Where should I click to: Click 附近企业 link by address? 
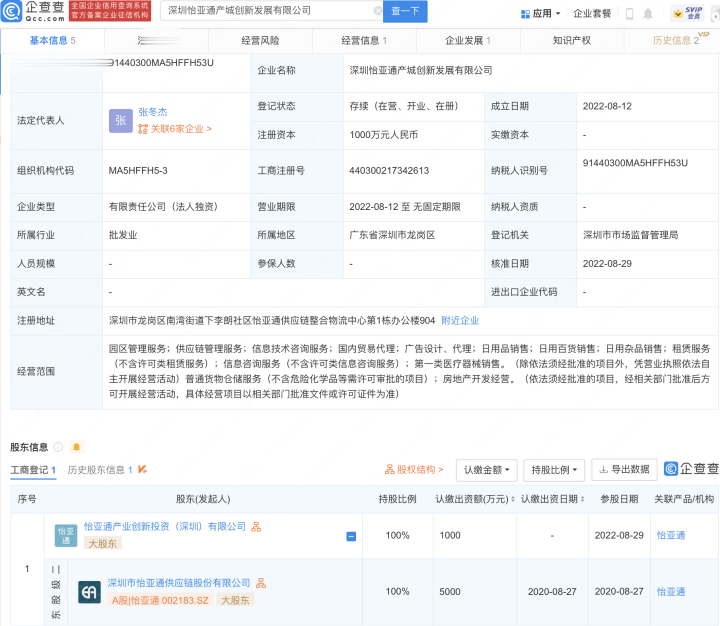coord(460,321)
